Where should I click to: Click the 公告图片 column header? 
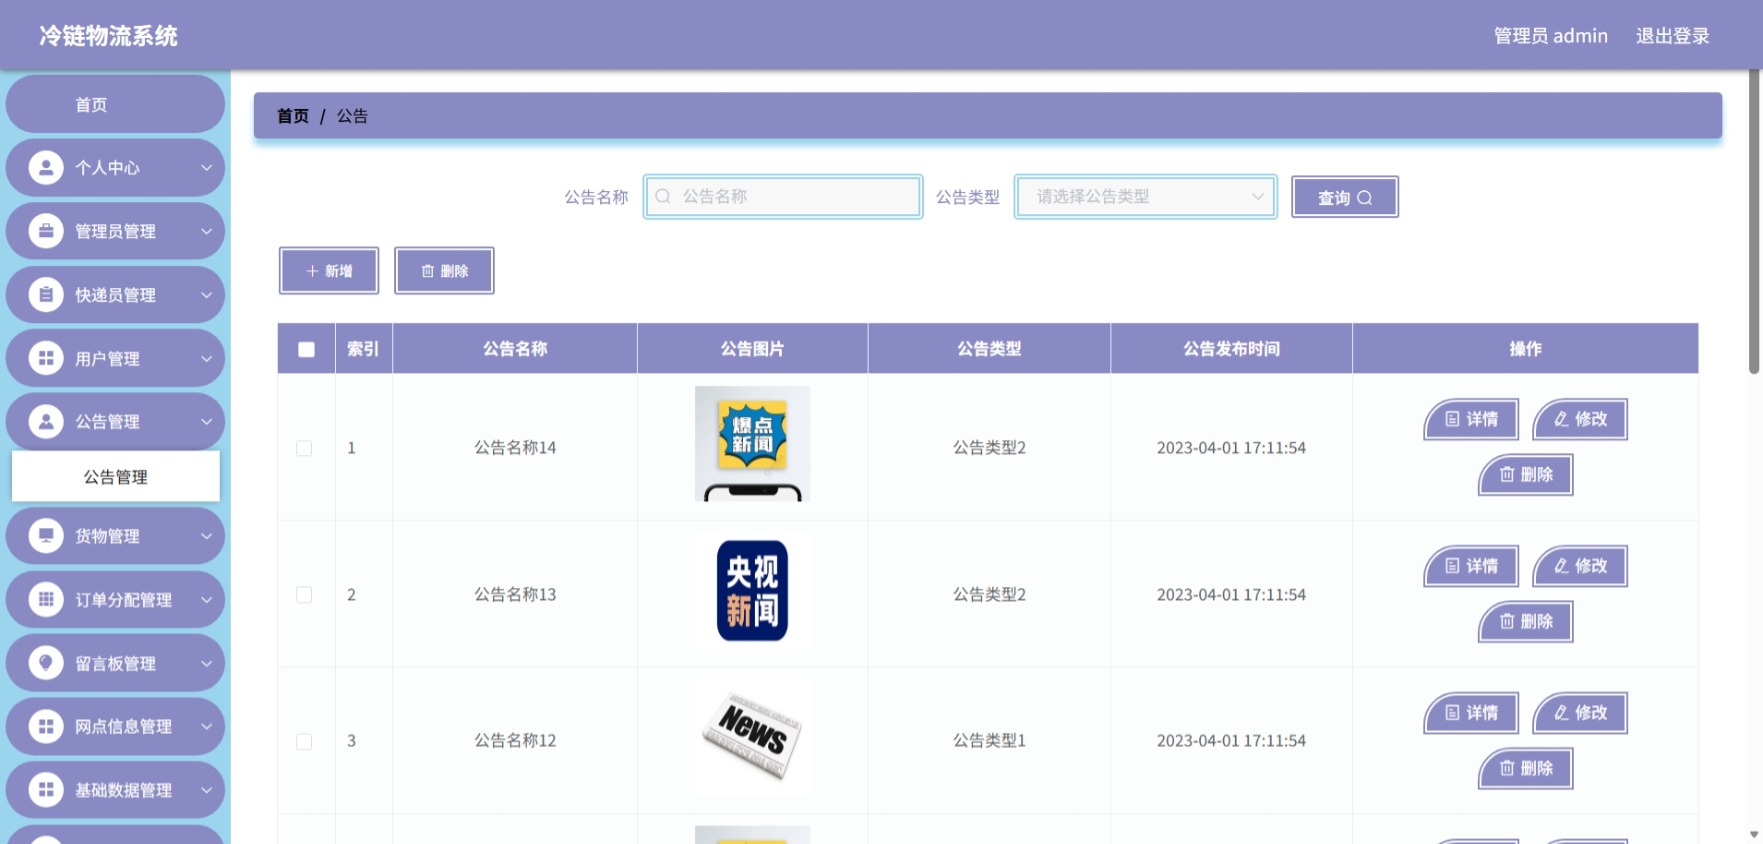coord(752,349)
